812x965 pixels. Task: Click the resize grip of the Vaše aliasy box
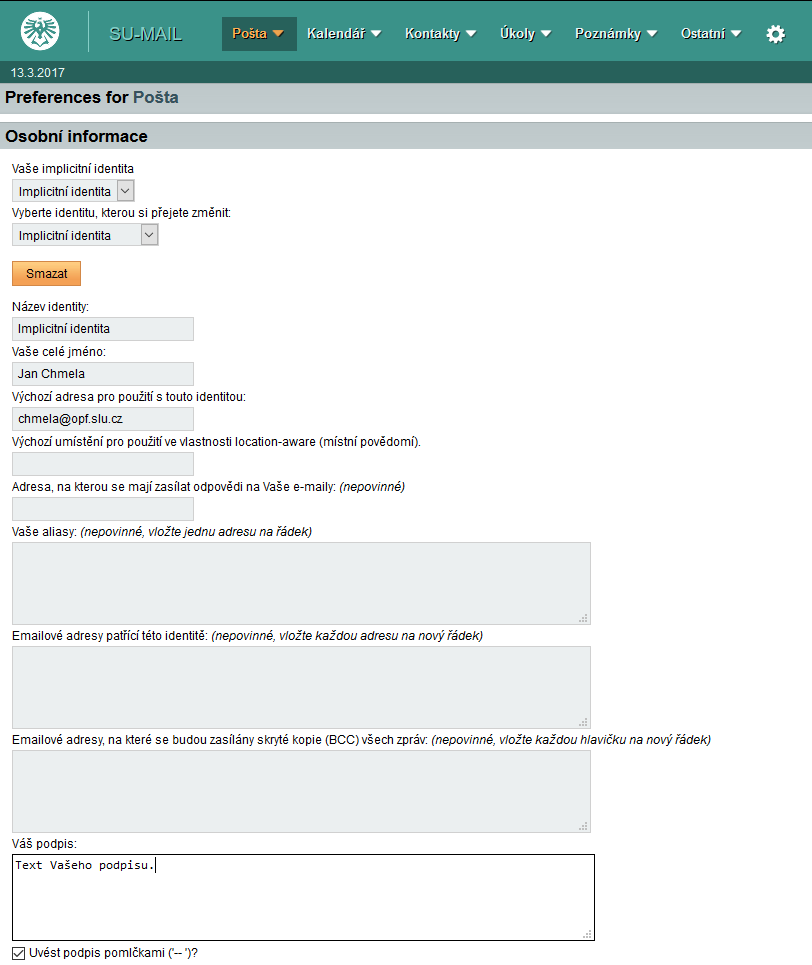584,618
